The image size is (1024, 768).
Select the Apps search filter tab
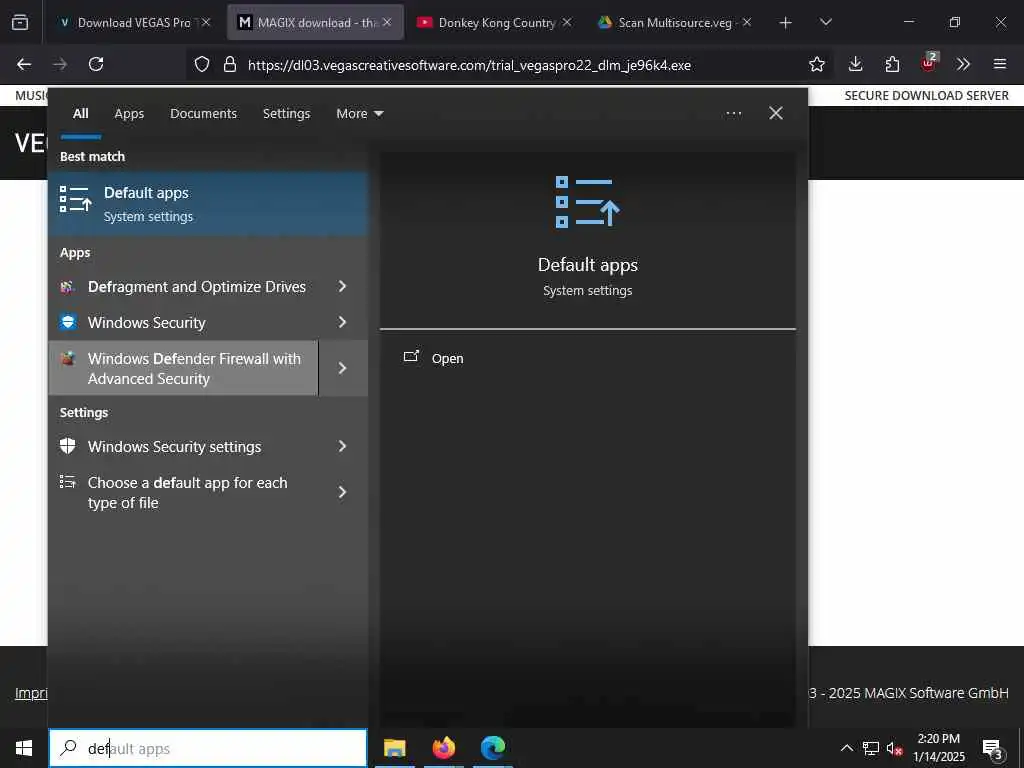[129, 114]
